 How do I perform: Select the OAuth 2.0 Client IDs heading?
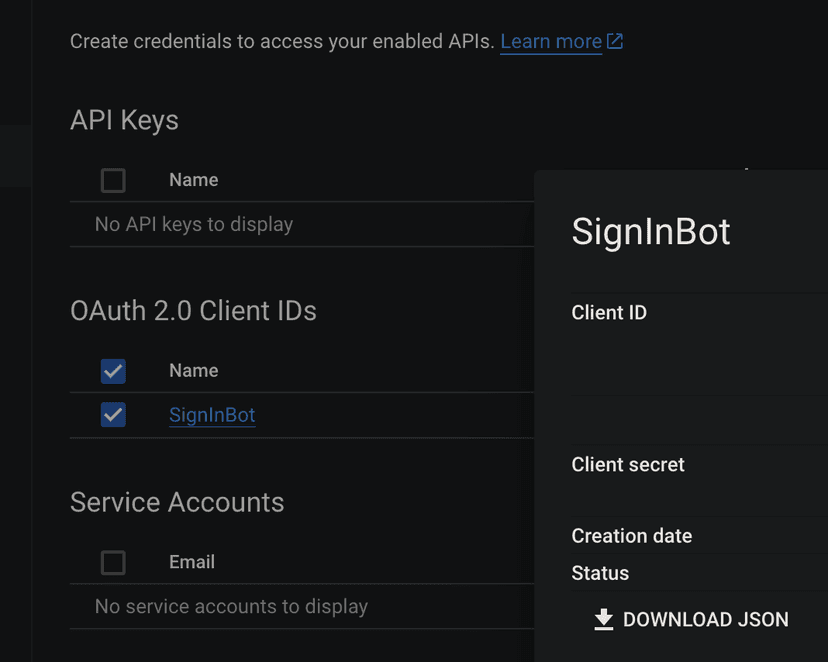[x=193, y=311]
